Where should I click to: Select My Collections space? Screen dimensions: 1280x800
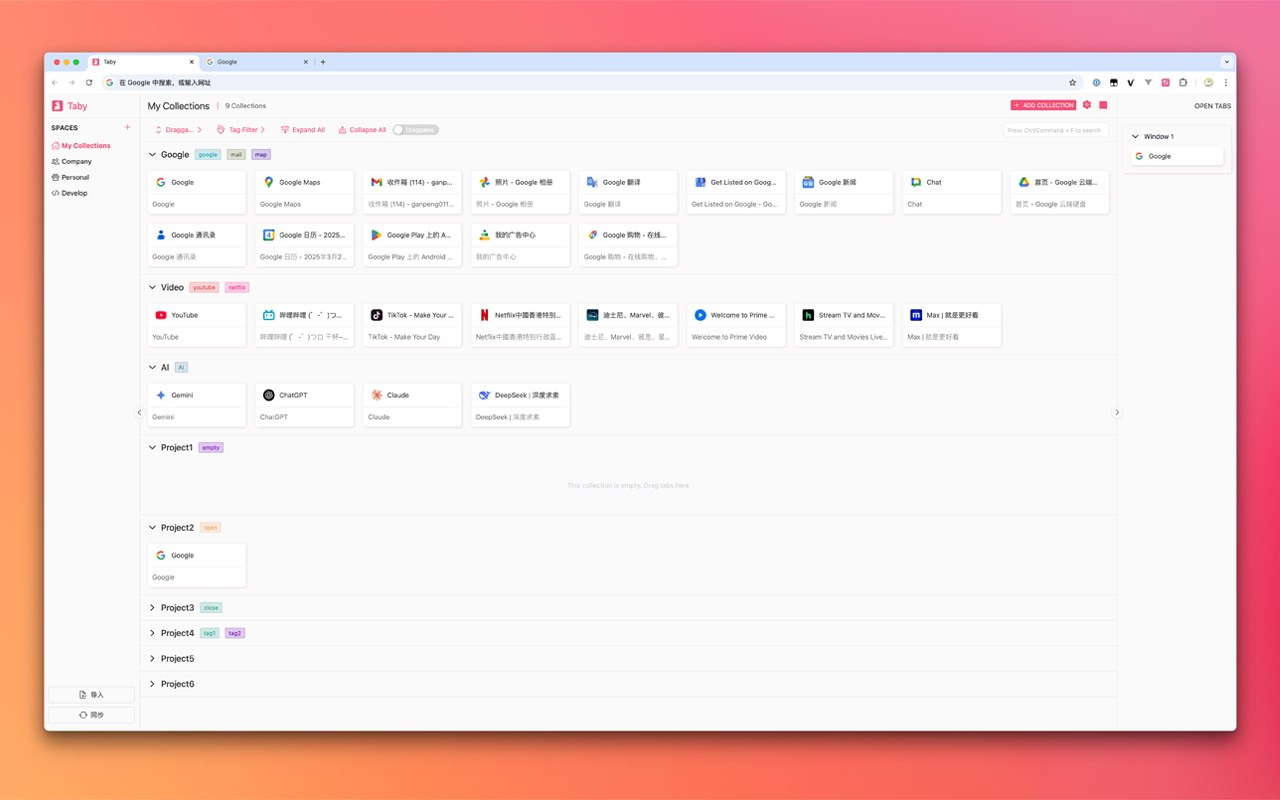(81, 146)
